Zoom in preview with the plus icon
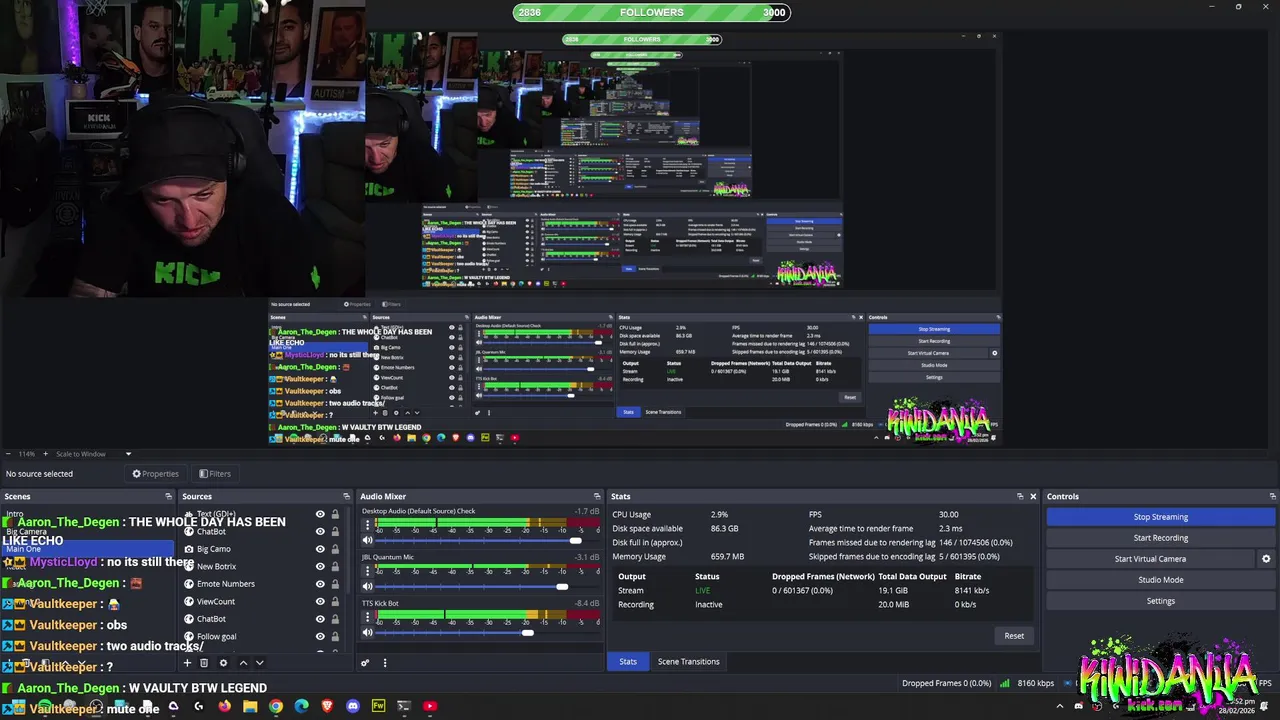 coord(44,454)
